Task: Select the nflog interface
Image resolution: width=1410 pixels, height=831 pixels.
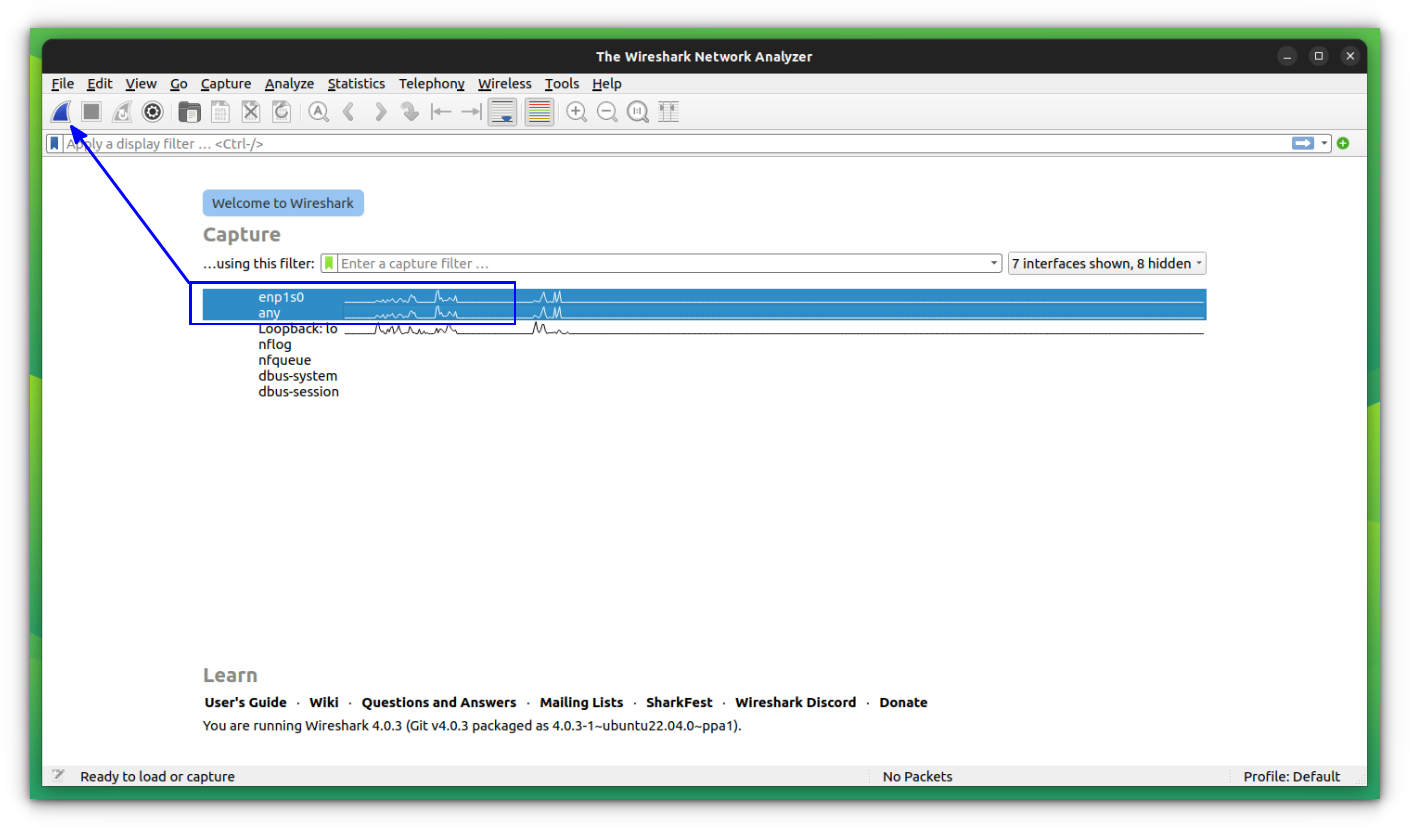Action: (704, 345)
